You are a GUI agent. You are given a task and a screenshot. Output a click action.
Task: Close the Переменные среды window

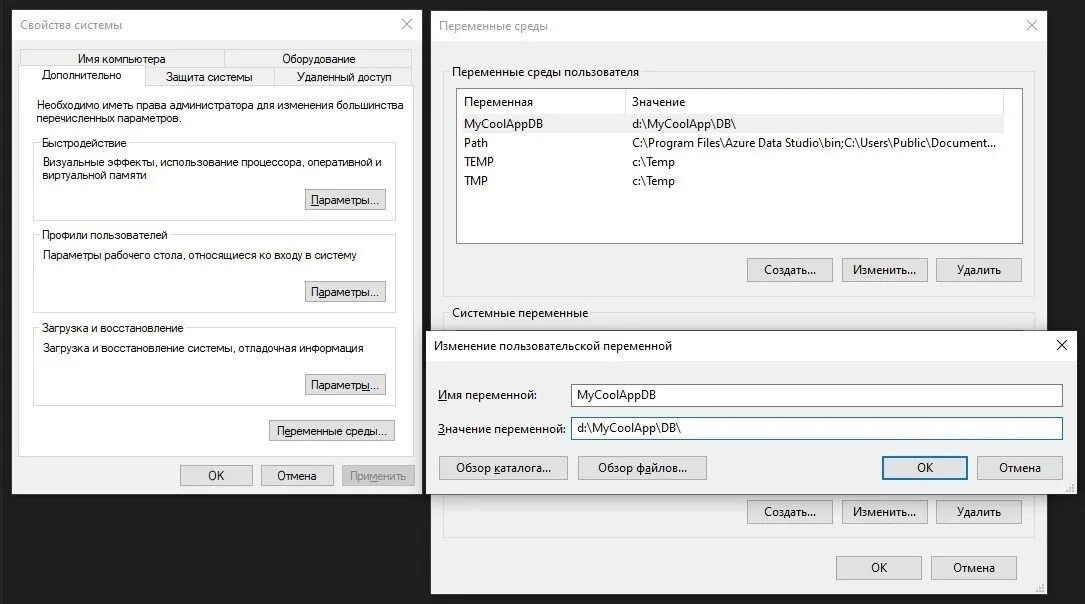point(1032,26)
